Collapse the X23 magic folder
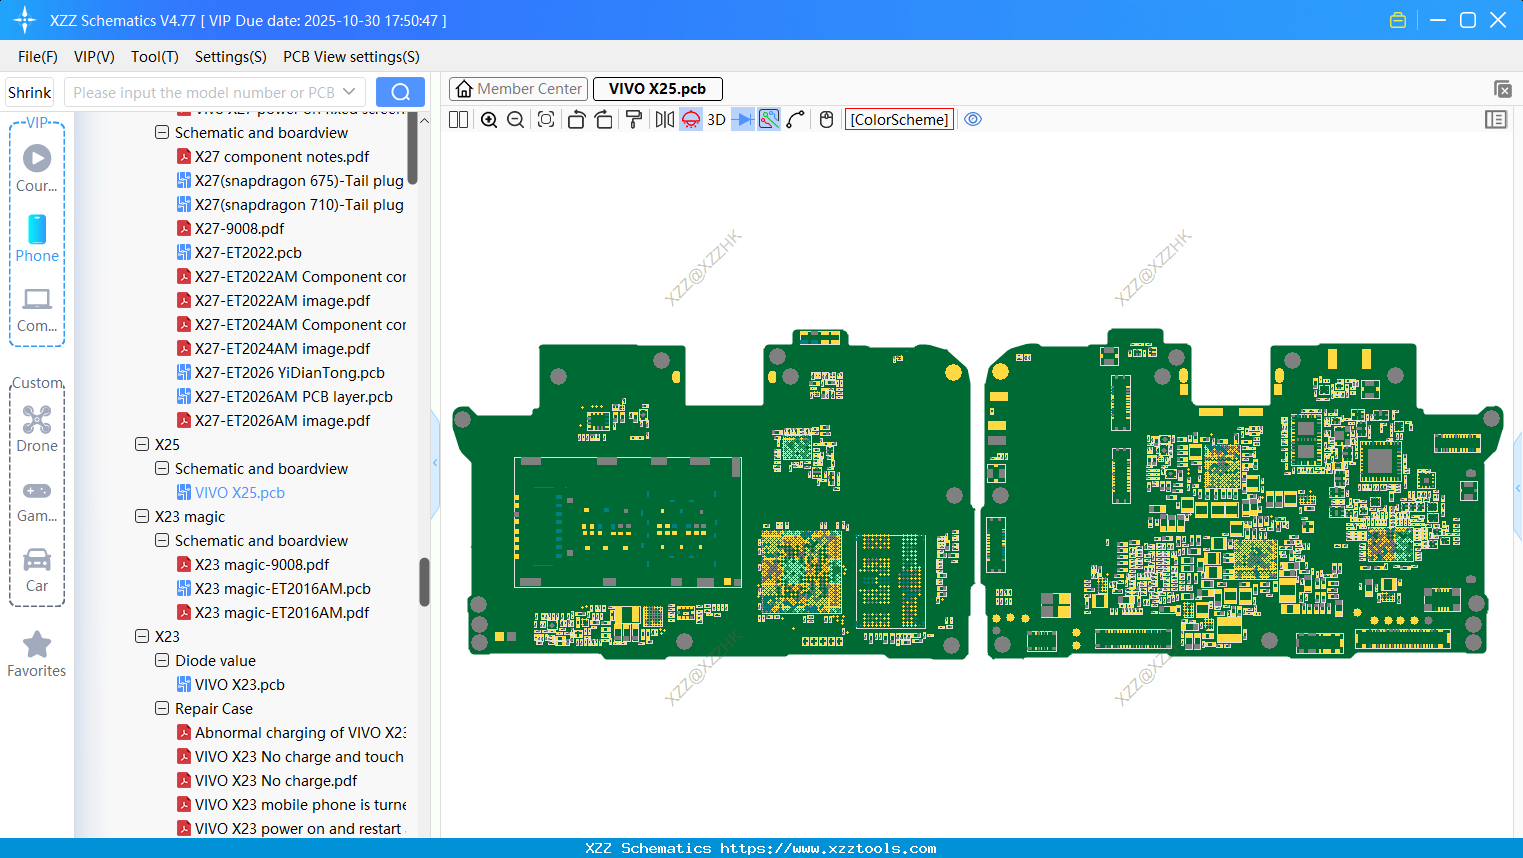The height and width of the screenshot is (858, 1523). pyautogui.click(x=142, y=516)
